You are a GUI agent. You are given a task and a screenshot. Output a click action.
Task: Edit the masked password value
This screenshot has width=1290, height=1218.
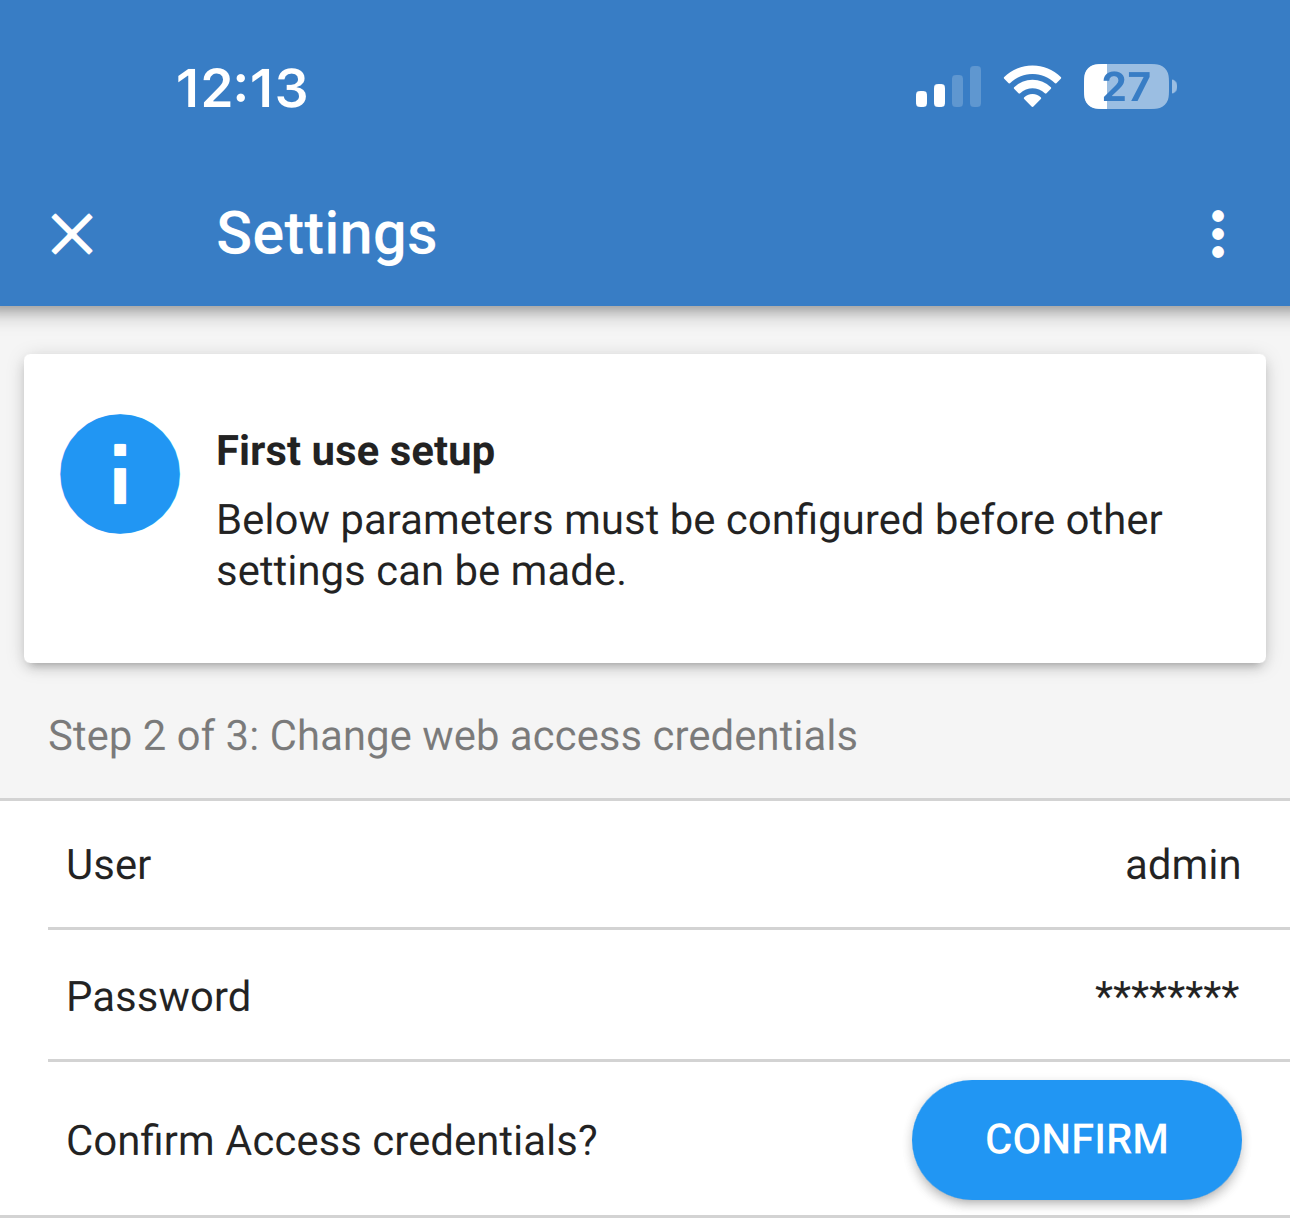pyautogui.click(x=1166, y=994)
